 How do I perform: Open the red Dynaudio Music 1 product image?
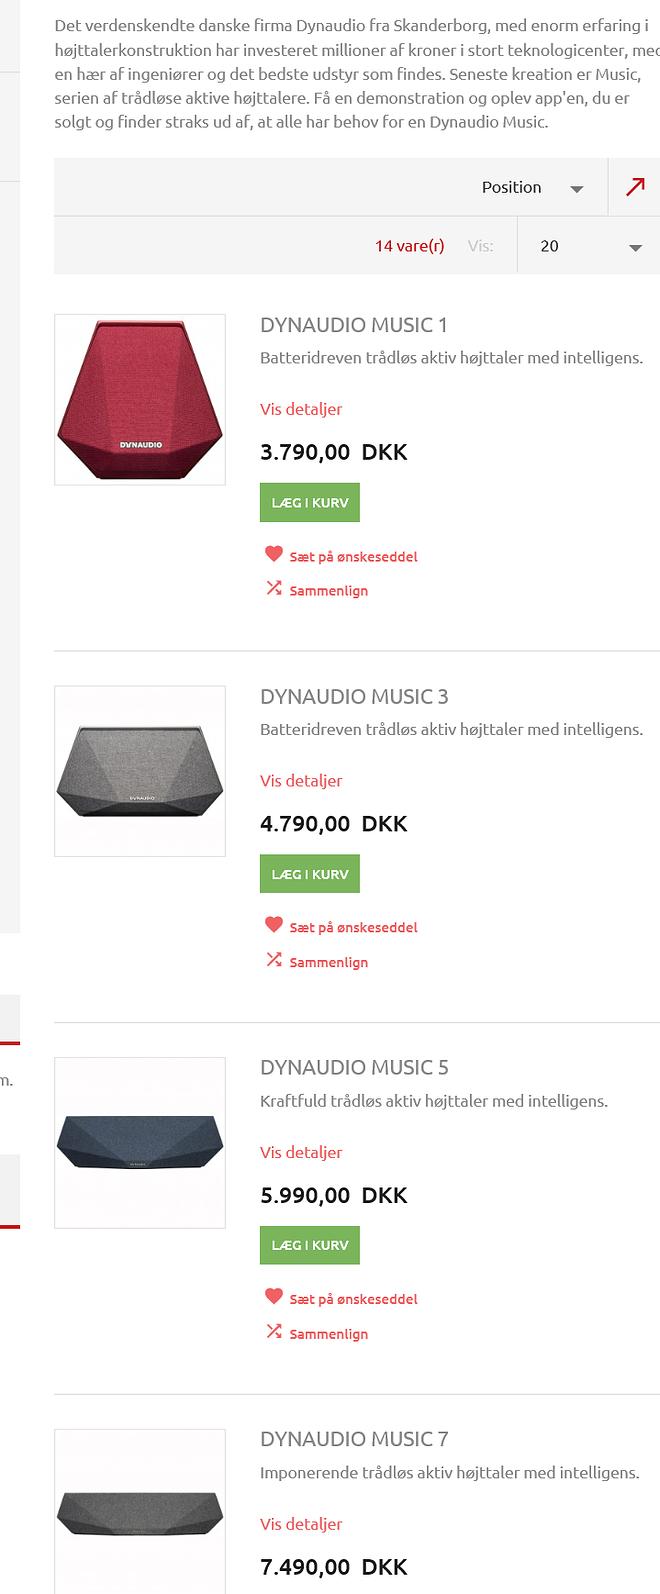[140, 400]
